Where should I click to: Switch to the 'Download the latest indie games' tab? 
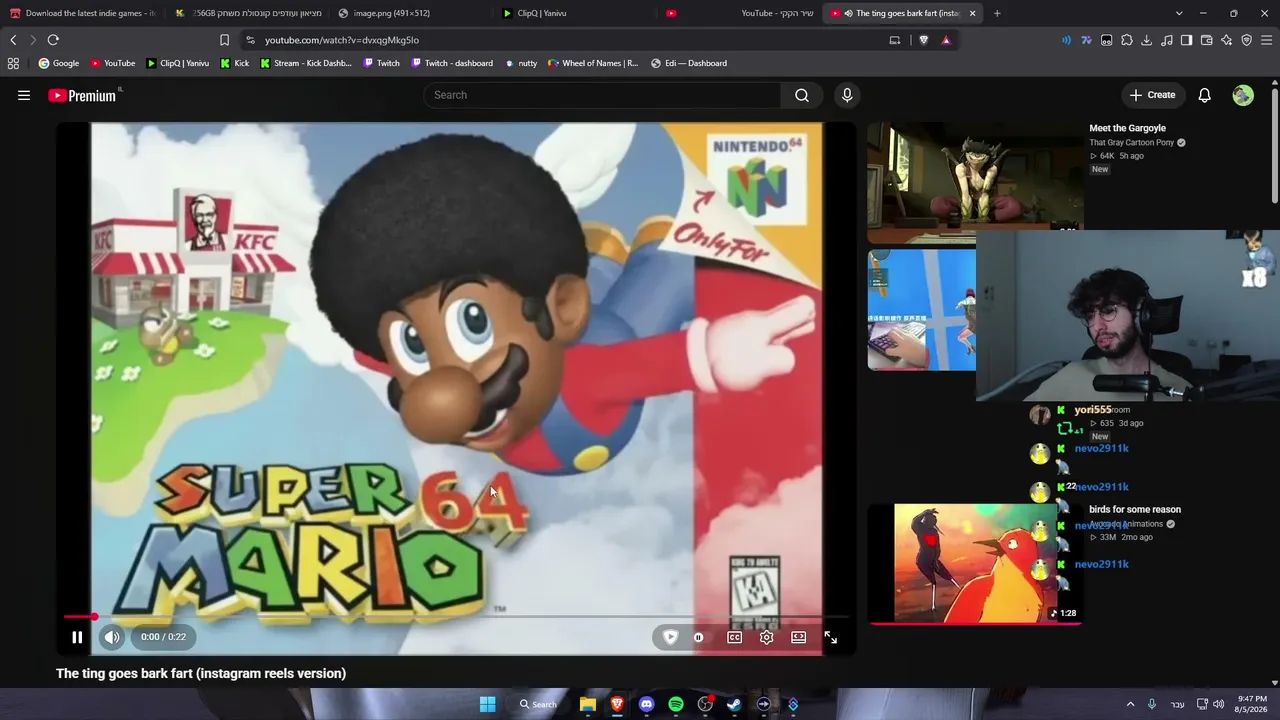82,13
